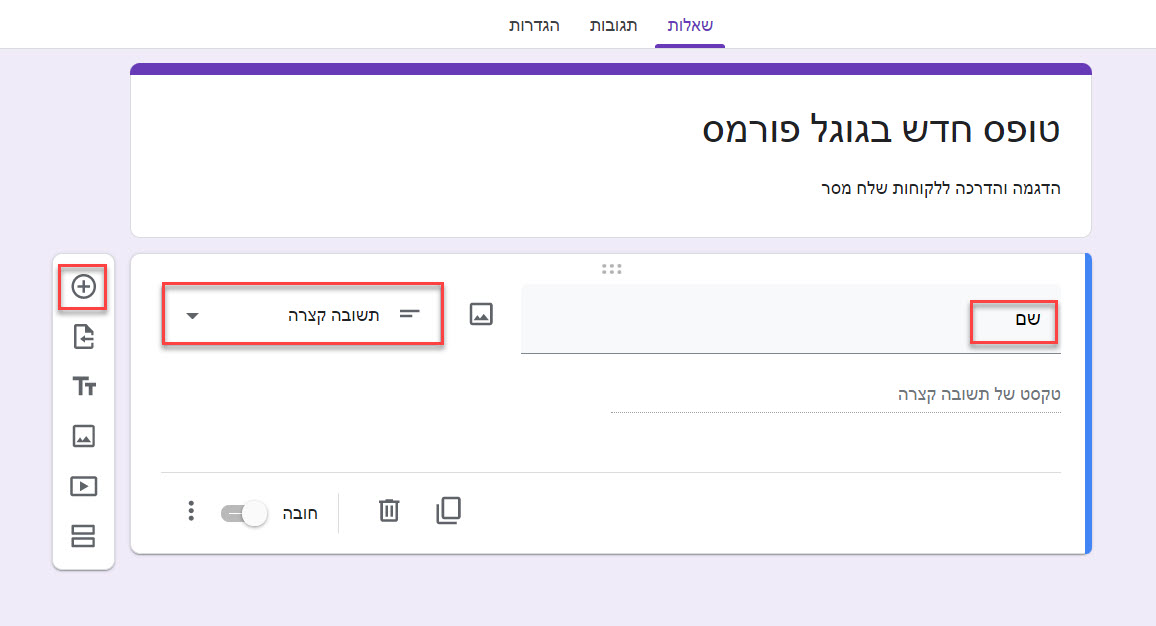Open the תשובה קצרה question type dropdown

click(x=302, y=315)
